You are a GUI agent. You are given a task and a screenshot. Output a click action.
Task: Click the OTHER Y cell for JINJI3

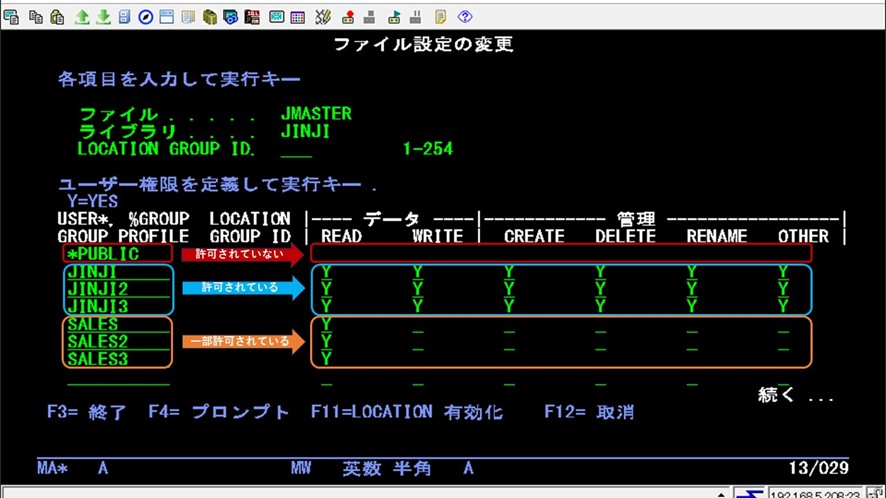coord(783,306)
